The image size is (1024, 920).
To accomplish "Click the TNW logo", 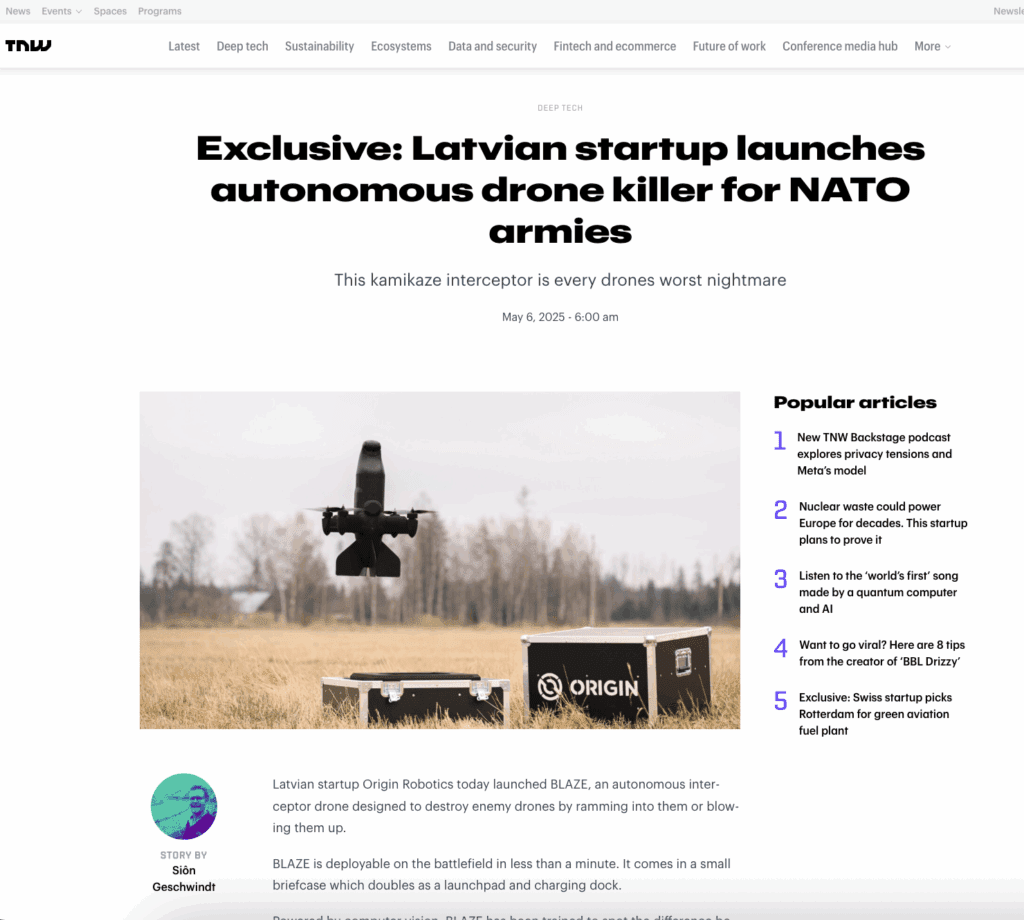I will [x=28, y=45].
